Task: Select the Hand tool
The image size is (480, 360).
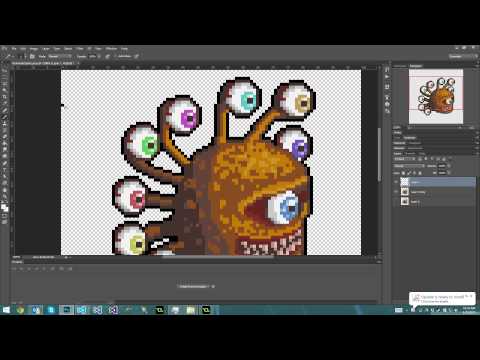Action: tap(5, 190)
